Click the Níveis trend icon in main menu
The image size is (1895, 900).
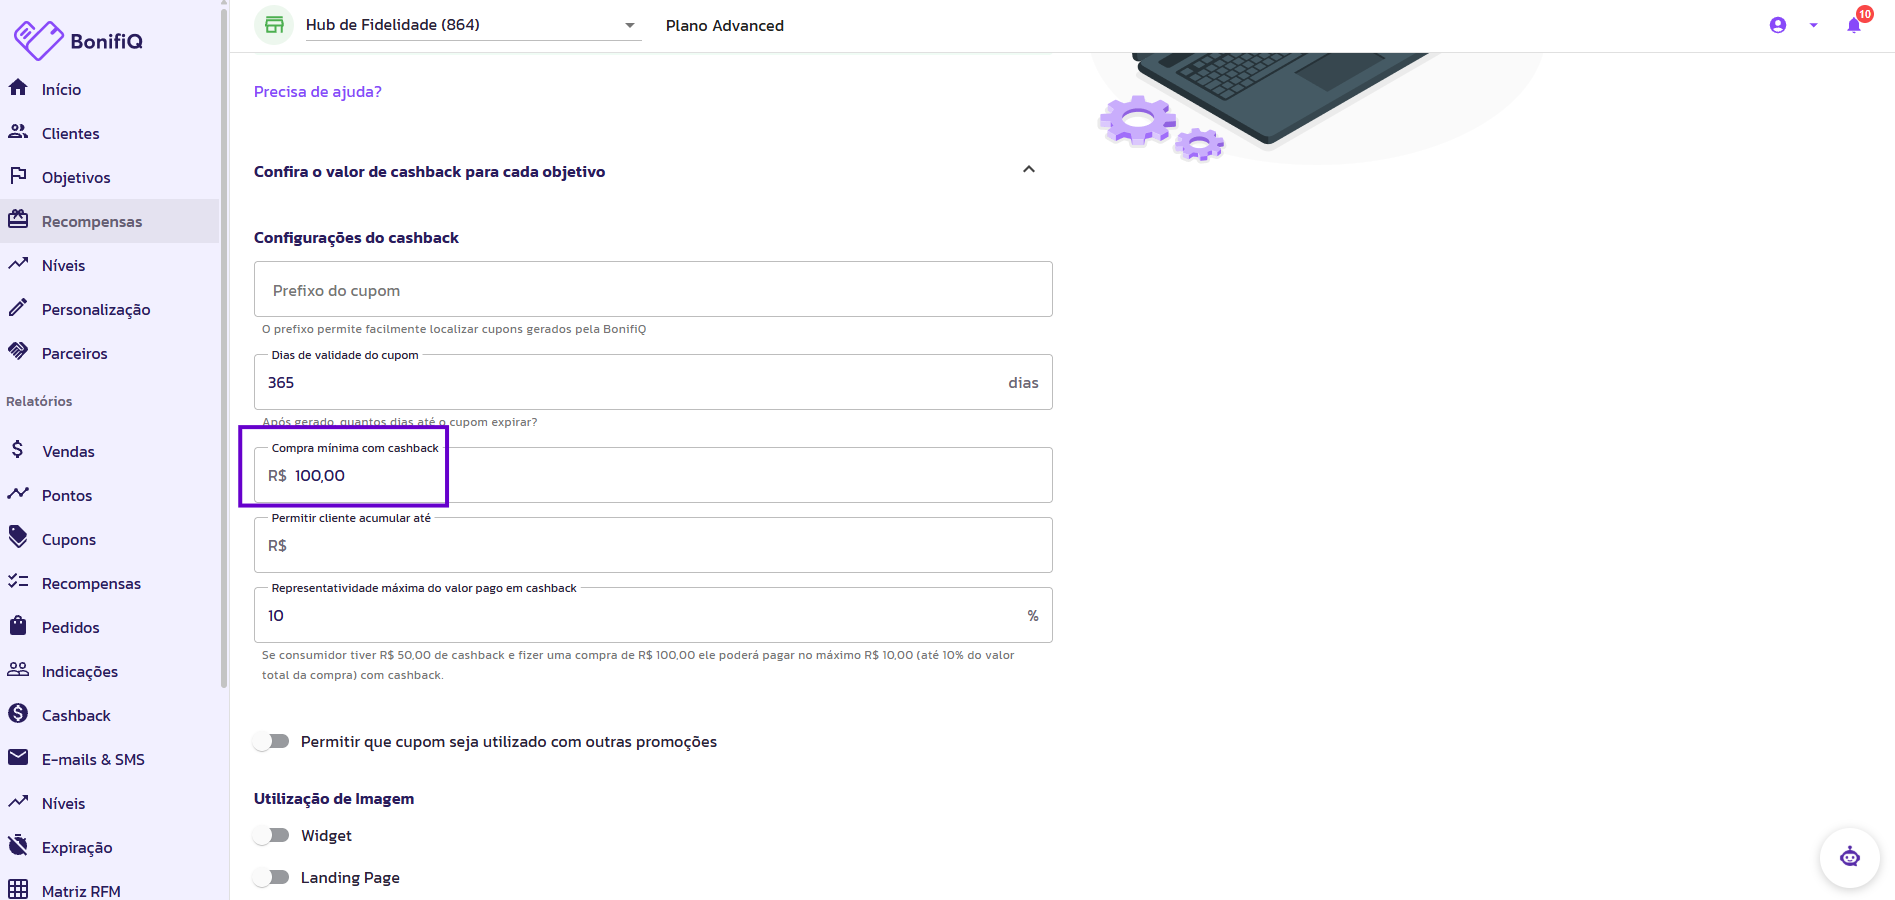[18, 264]
